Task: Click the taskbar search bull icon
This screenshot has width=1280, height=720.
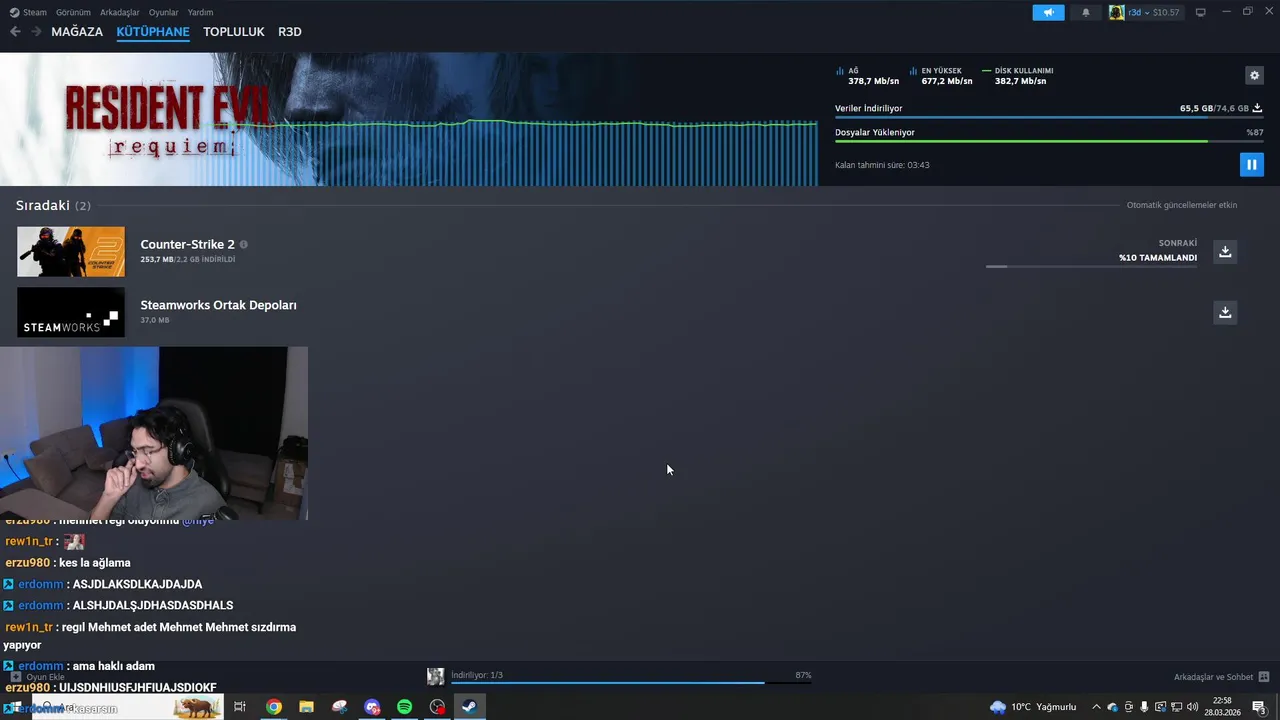Action: [x=197, y=708]
